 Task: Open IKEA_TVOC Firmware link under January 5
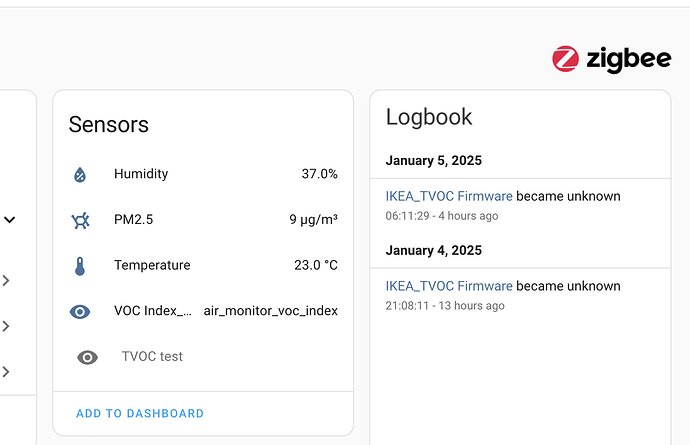(449, 196)
